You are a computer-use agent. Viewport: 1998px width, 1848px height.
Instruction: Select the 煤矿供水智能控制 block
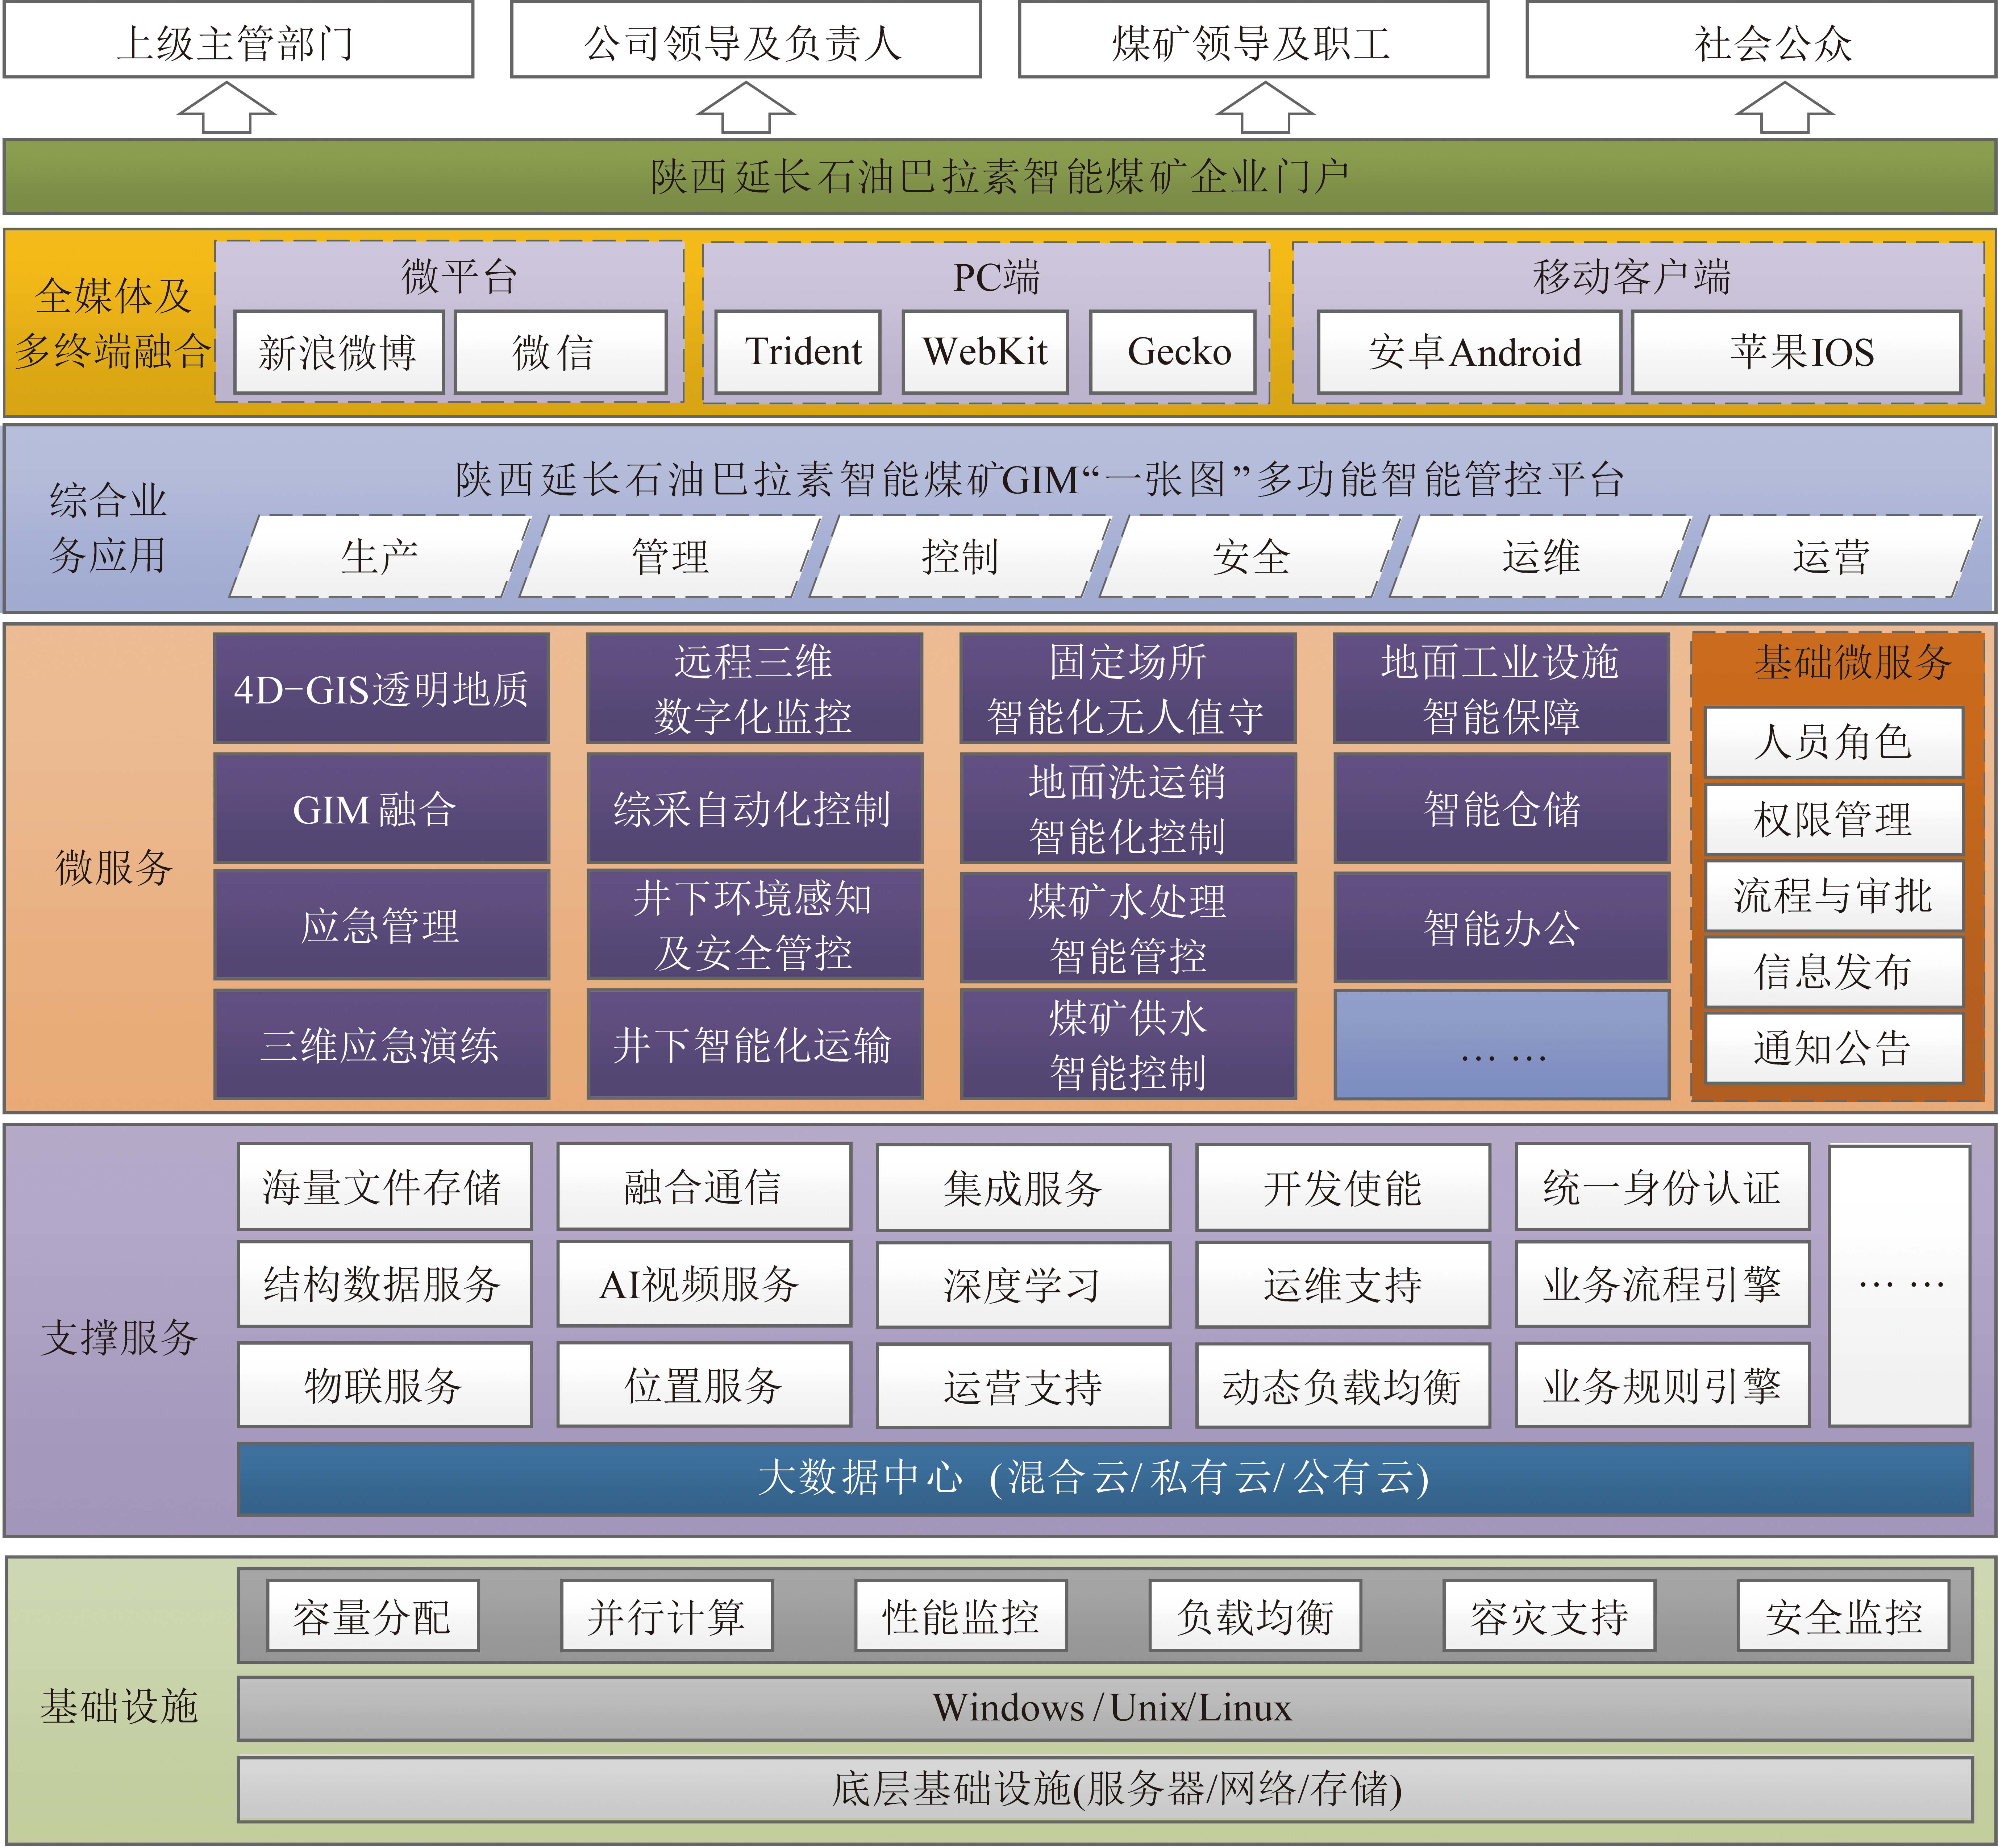(1128, 1045)
